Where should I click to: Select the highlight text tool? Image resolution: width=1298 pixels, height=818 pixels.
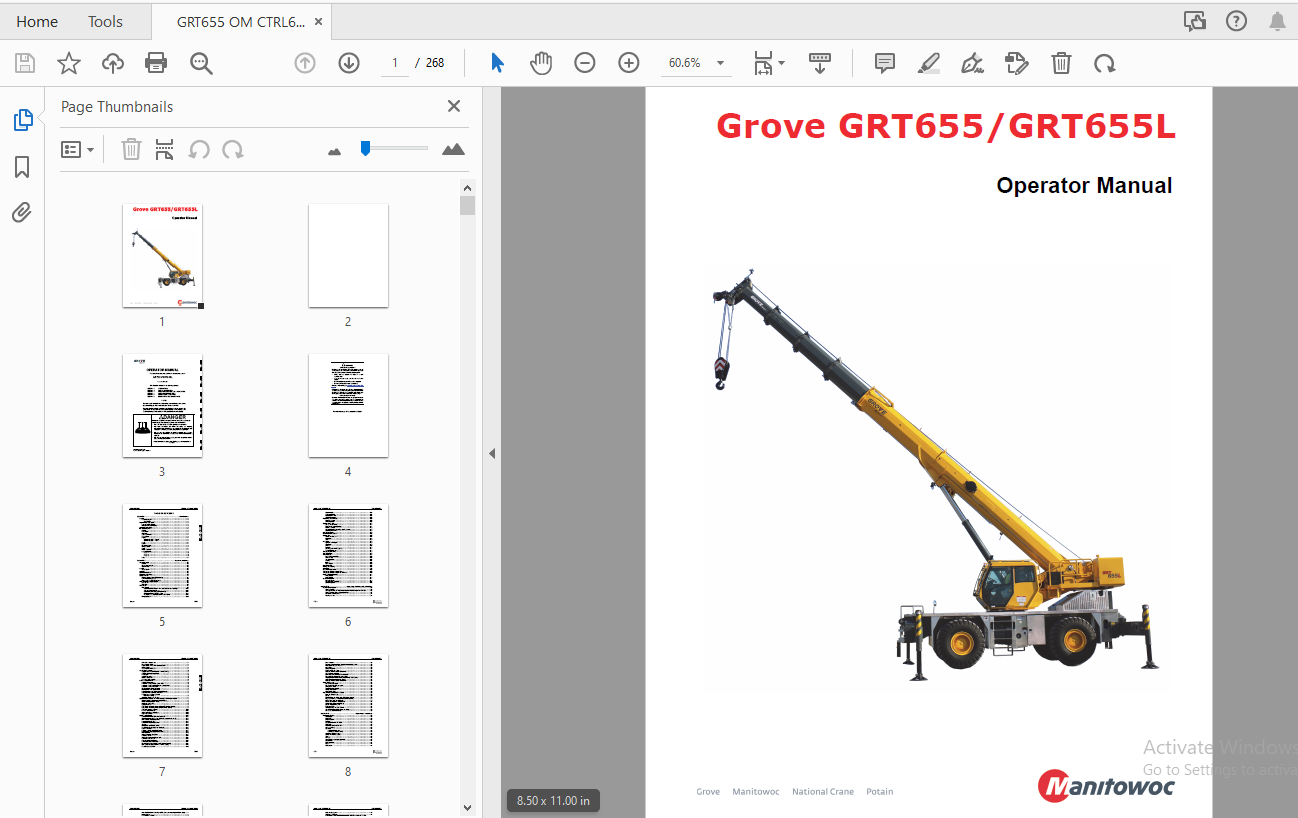[x=929, y=63]
